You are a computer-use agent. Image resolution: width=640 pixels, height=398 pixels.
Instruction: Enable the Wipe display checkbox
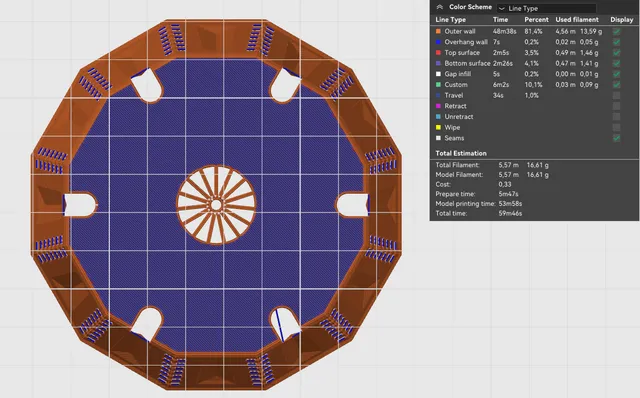click(616, 127)
